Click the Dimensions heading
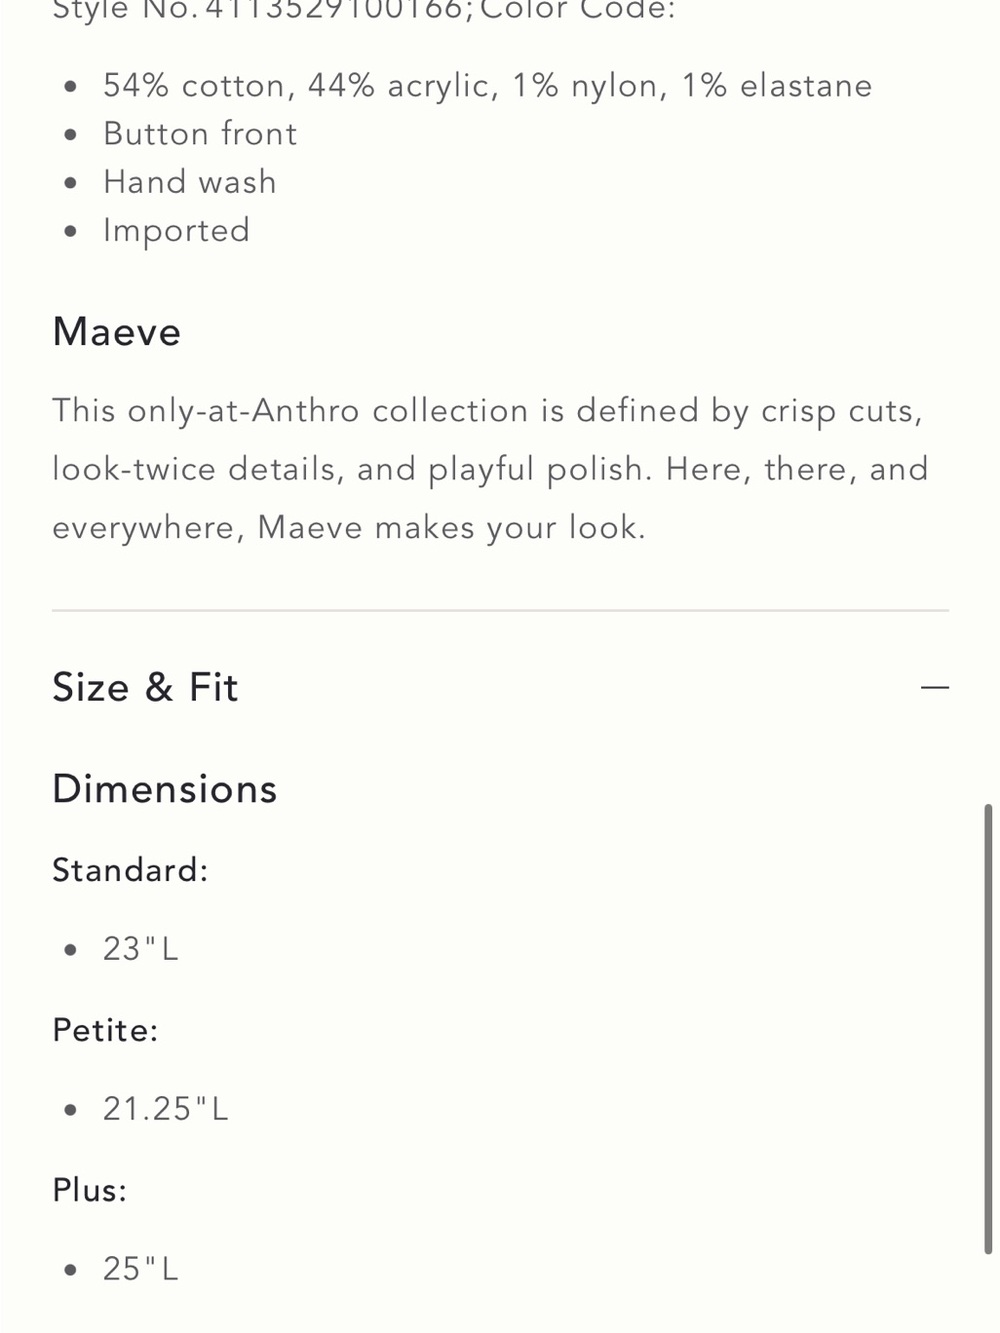The height and width of the screenshot is (1333, 1000). click(165, 789)
